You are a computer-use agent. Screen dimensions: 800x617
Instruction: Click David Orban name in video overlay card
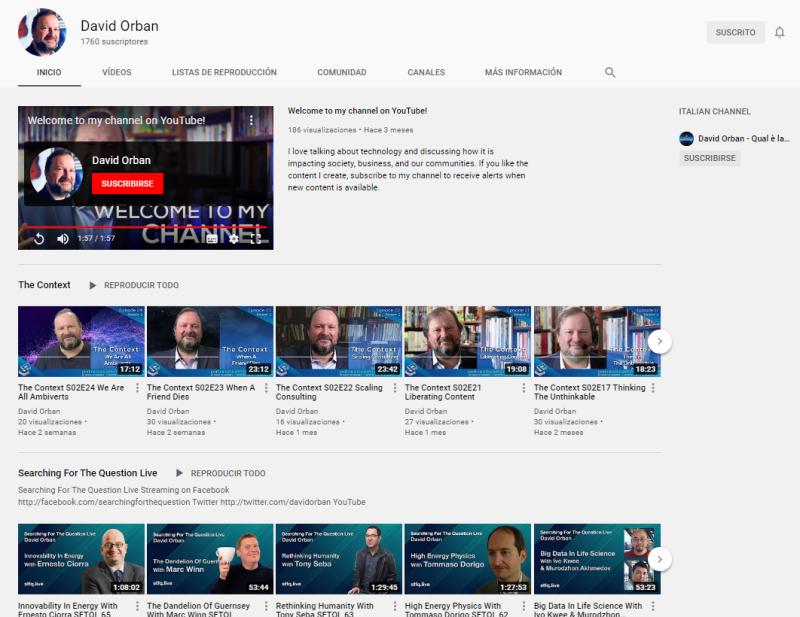[x=121, y=160]
